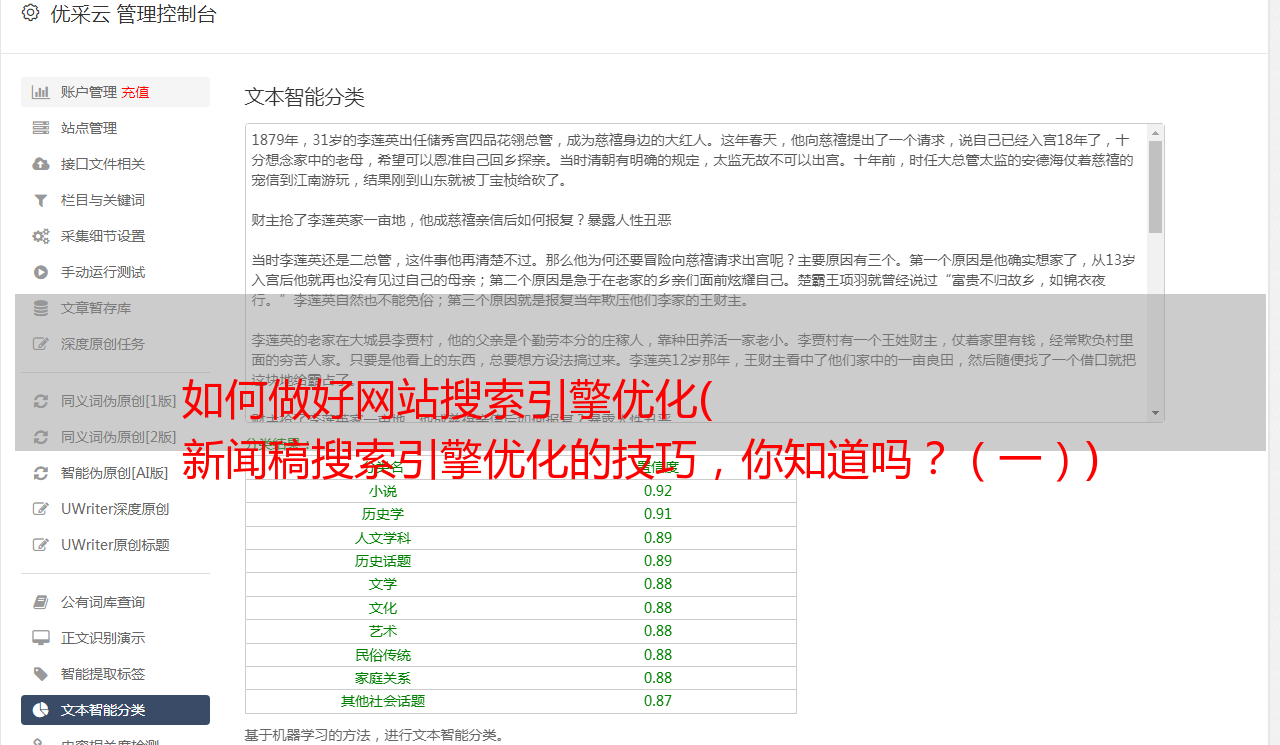Click the gears icon for 采集细节设置
The width and height of the screenshot is (1280, 745).
click(x=41, y=236)
